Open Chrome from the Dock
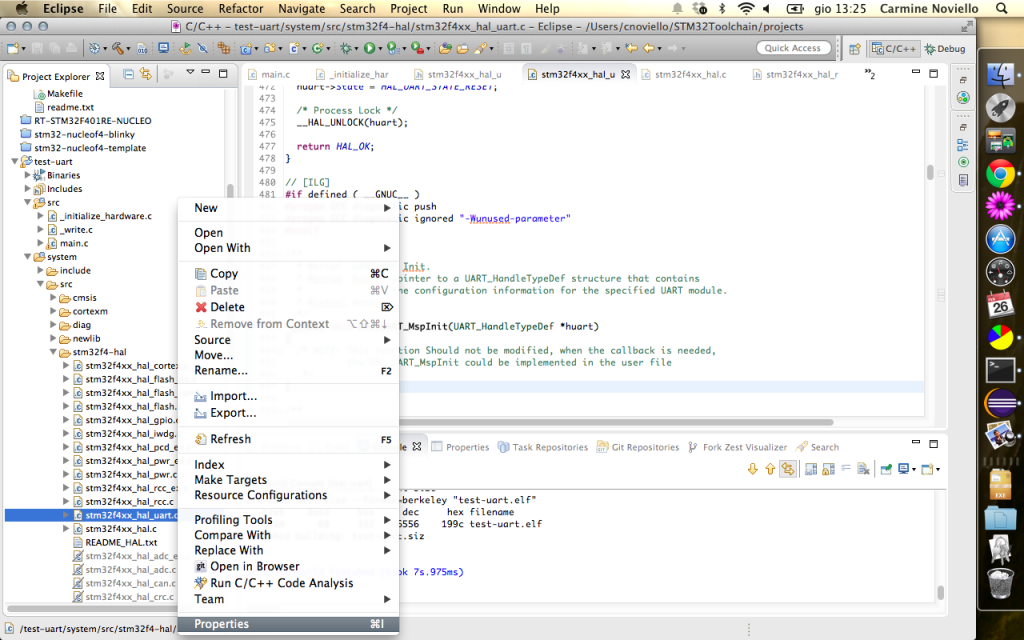Screen dimensions: 1024x640 pos(1000,174)
